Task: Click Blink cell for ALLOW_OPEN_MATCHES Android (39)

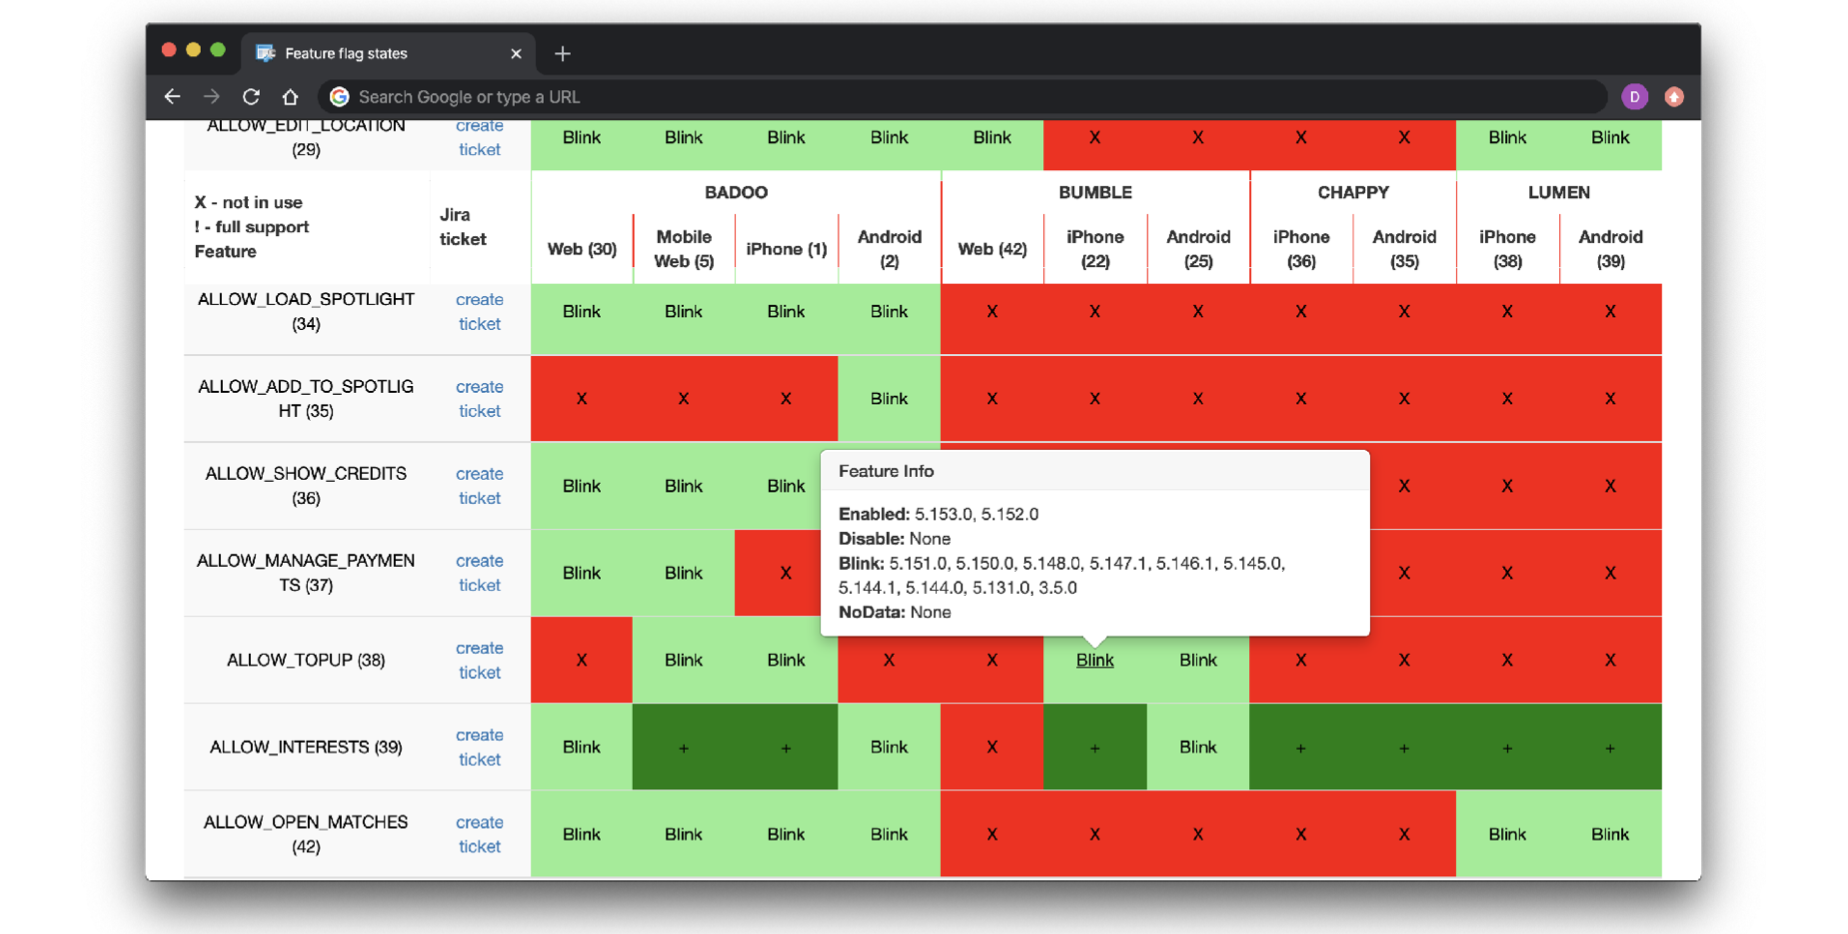Action: tap(1610, 834)
